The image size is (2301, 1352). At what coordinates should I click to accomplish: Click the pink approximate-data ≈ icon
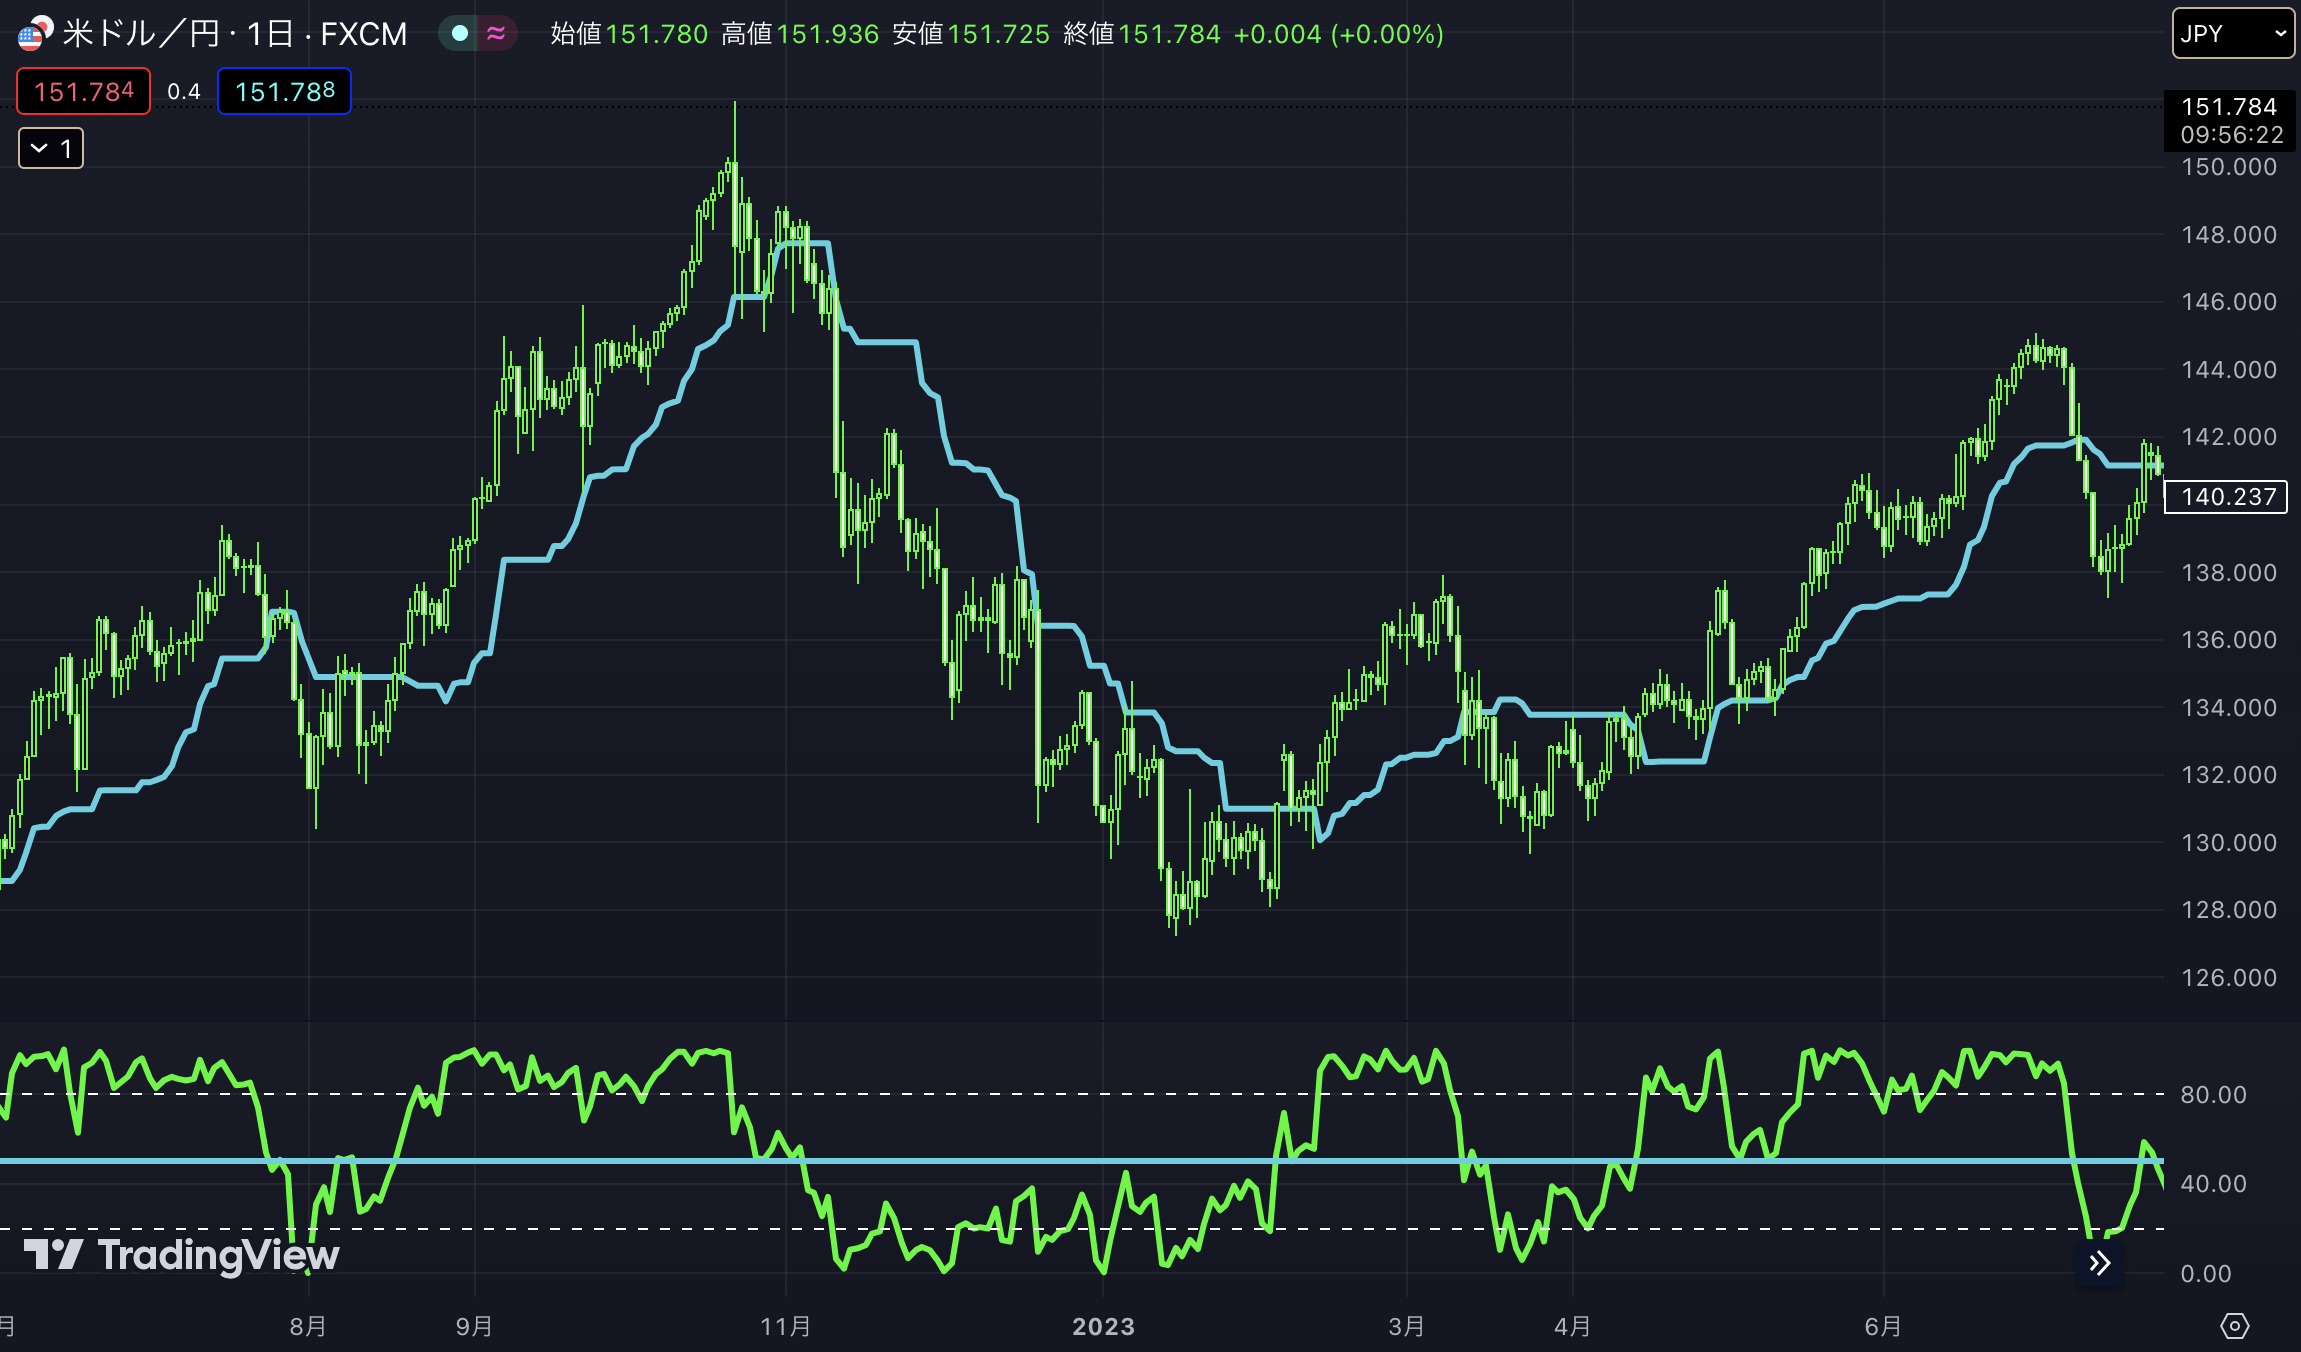pyautogui.click(x=496, y=33)
